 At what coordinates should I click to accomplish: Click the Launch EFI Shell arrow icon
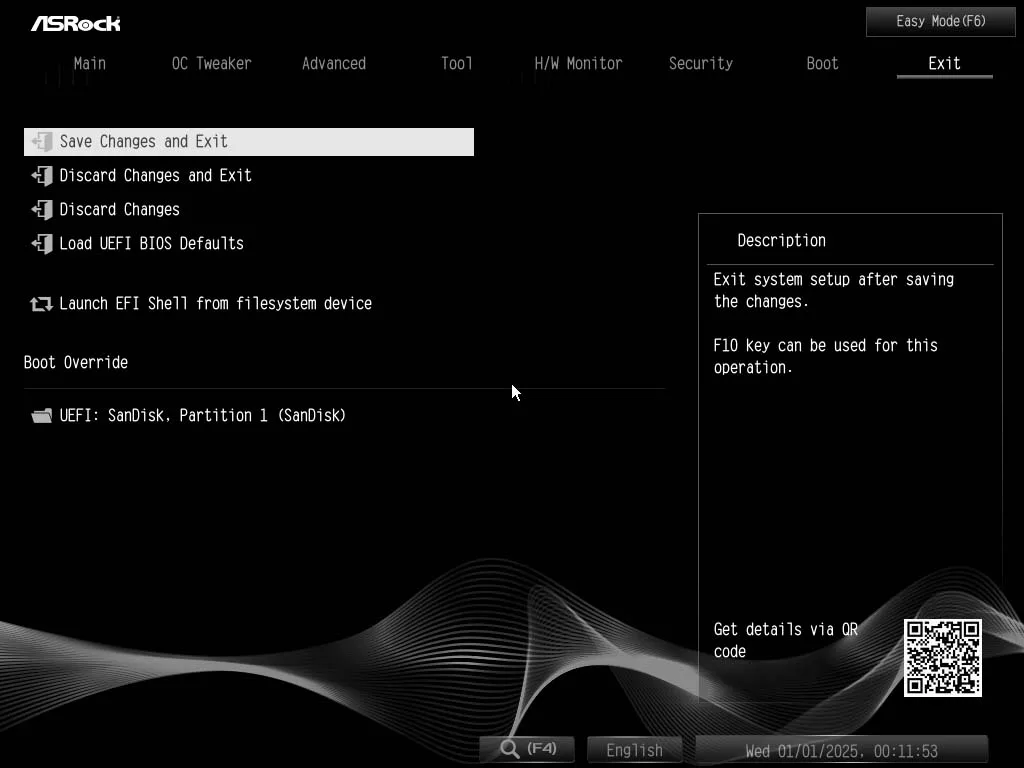point(41,304)
